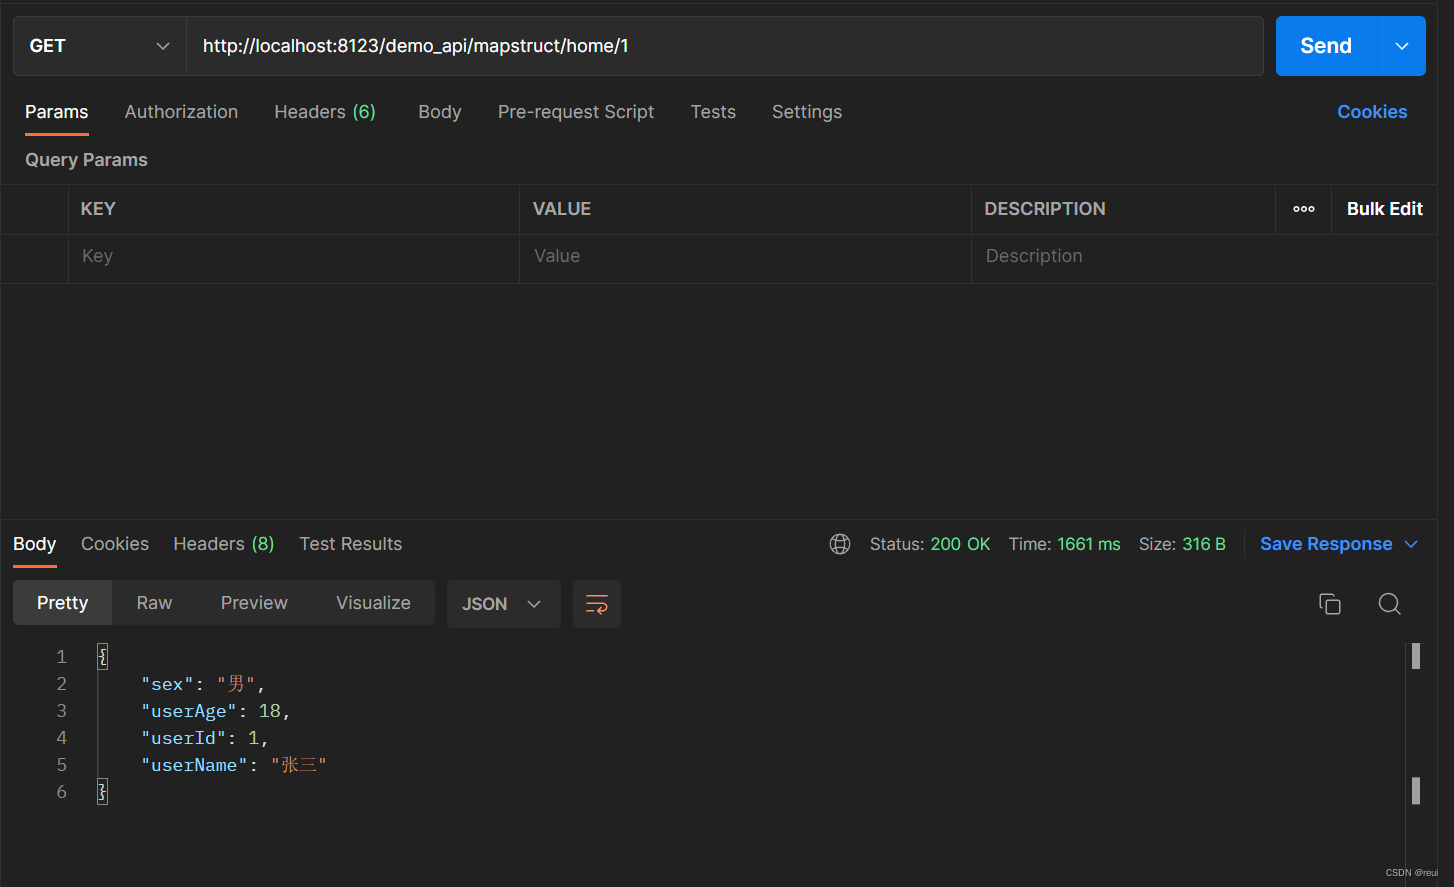This screenshot has width=1454, height=887.
Task: Switch to the Raw view mode
Action: (154, 603)
